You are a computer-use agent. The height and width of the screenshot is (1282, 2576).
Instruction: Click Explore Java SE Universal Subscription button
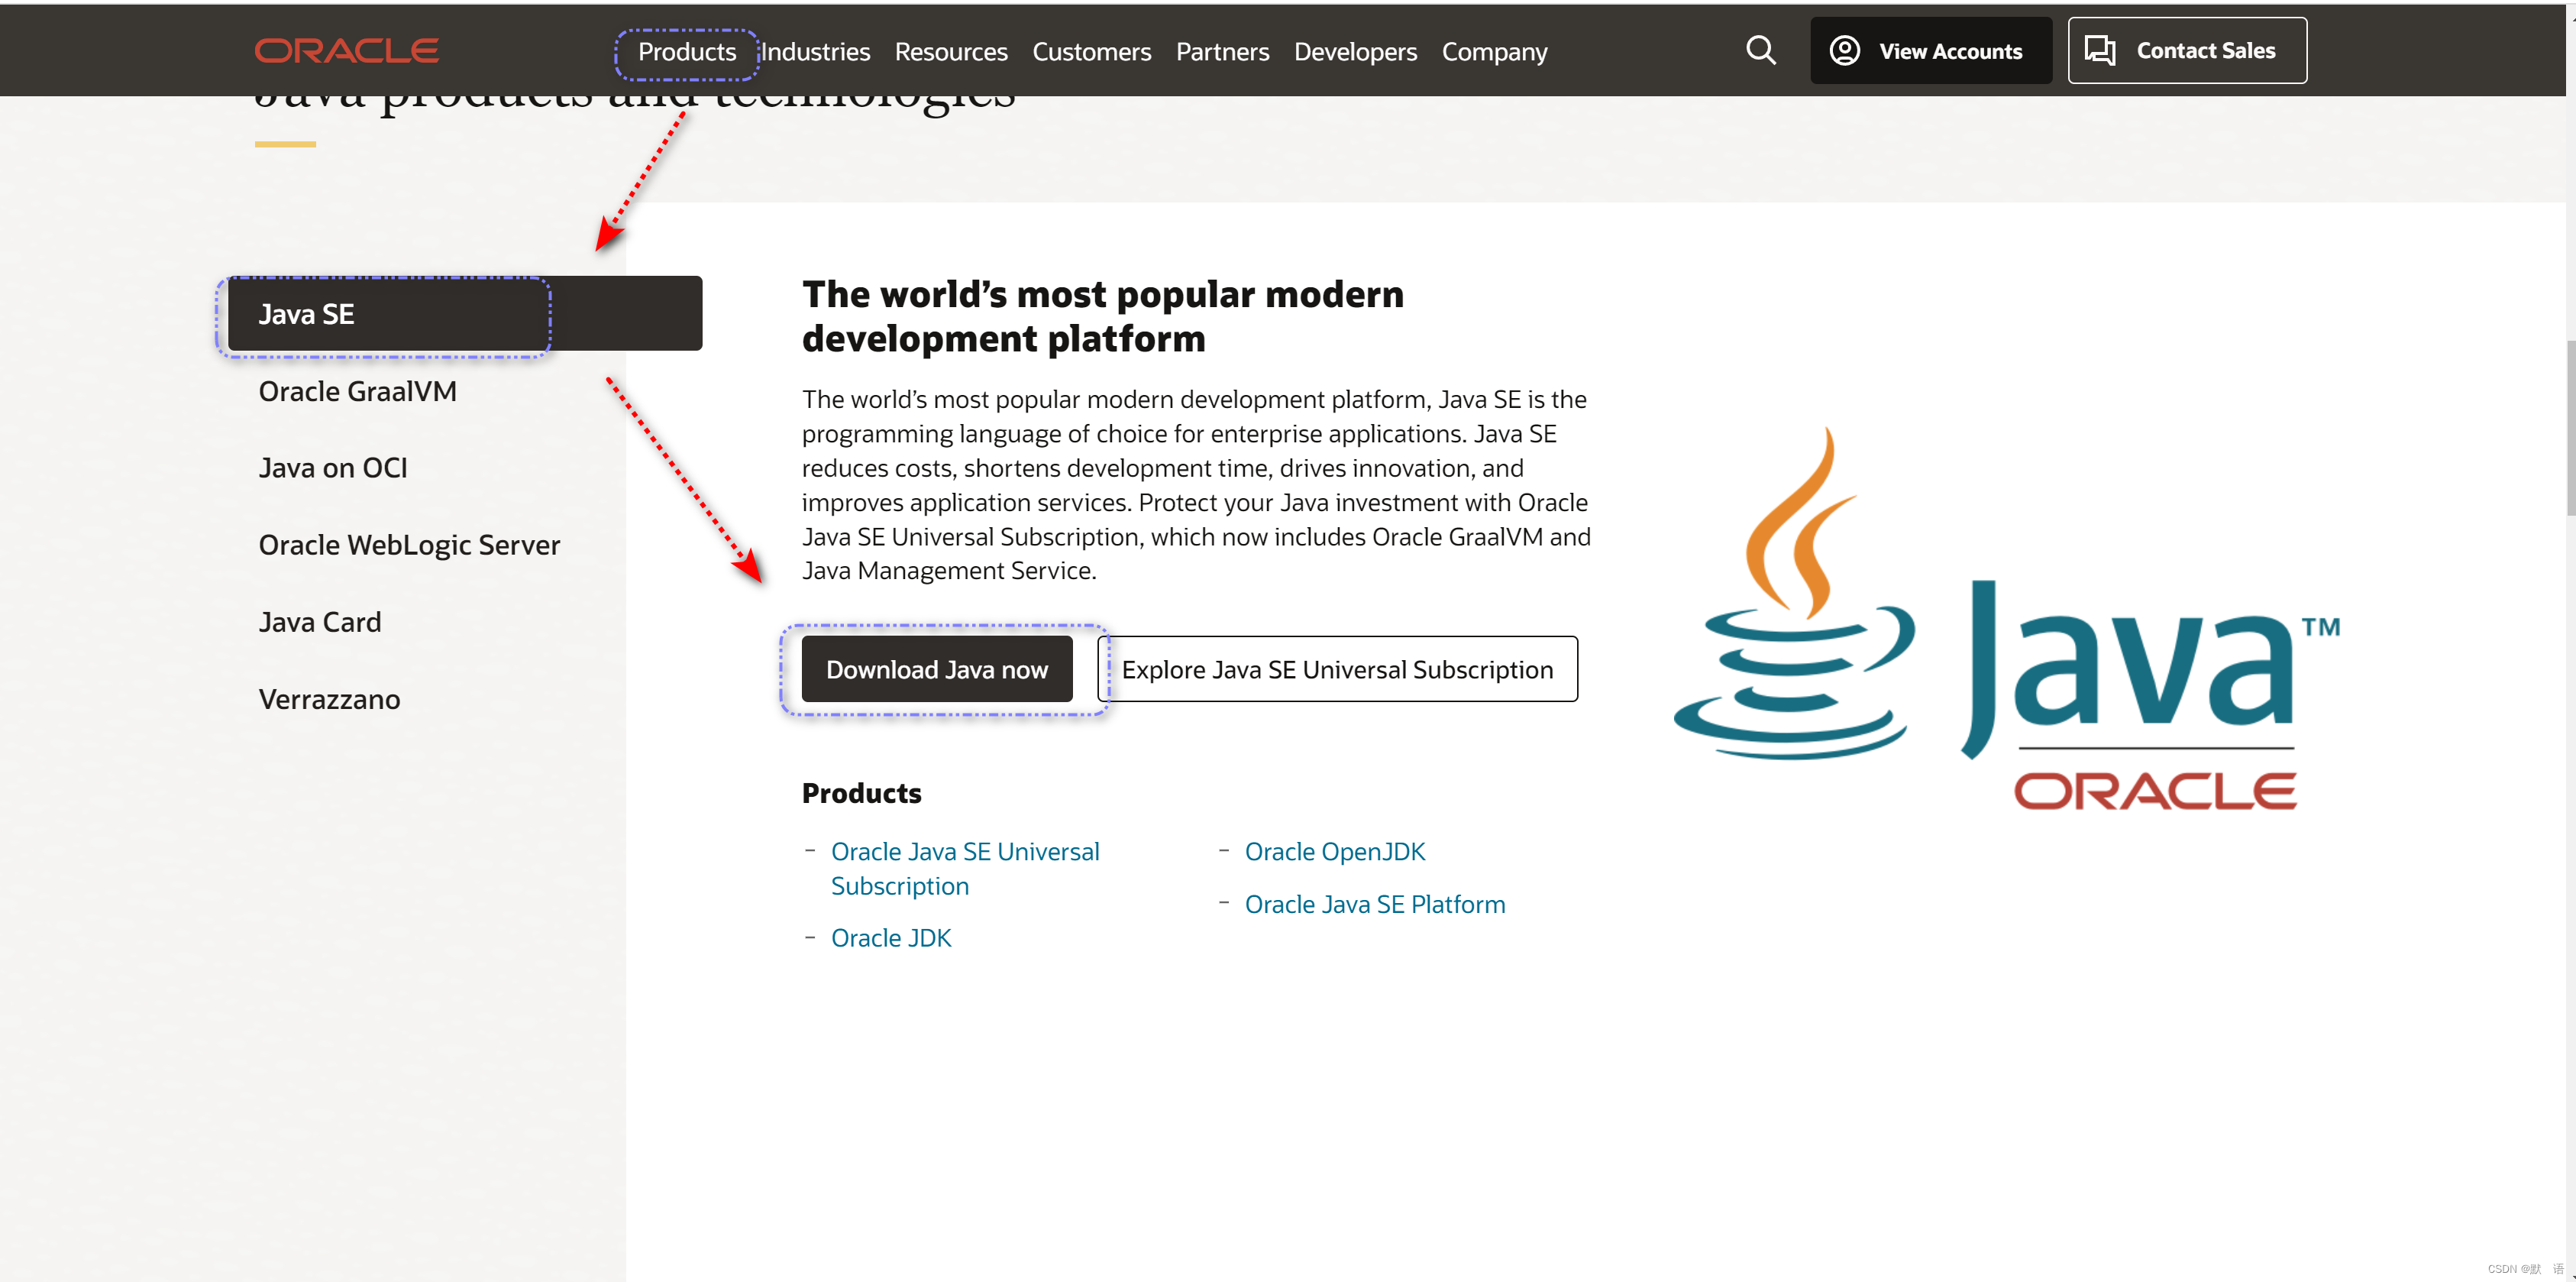pos(1337,669)
